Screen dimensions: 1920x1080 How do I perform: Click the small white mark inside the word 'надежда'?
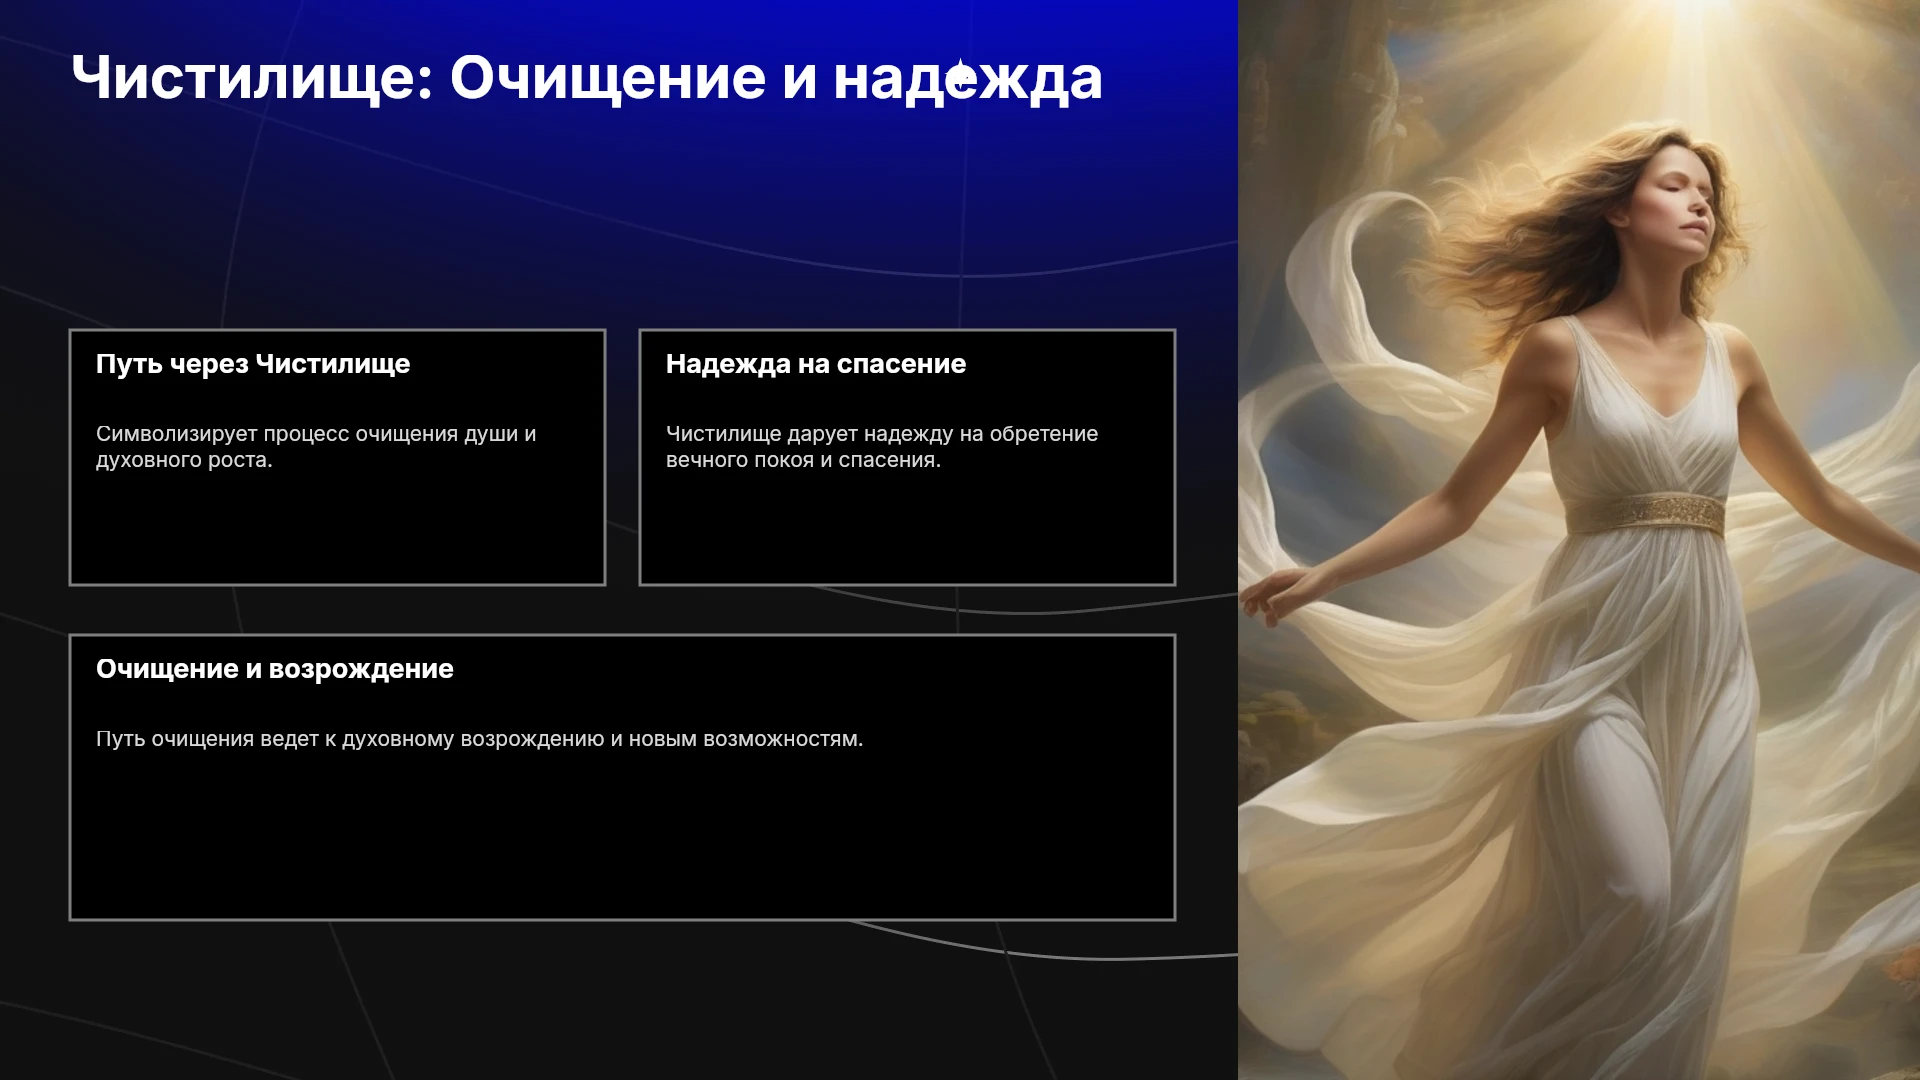pyautogui.click(x=961, y=76)
